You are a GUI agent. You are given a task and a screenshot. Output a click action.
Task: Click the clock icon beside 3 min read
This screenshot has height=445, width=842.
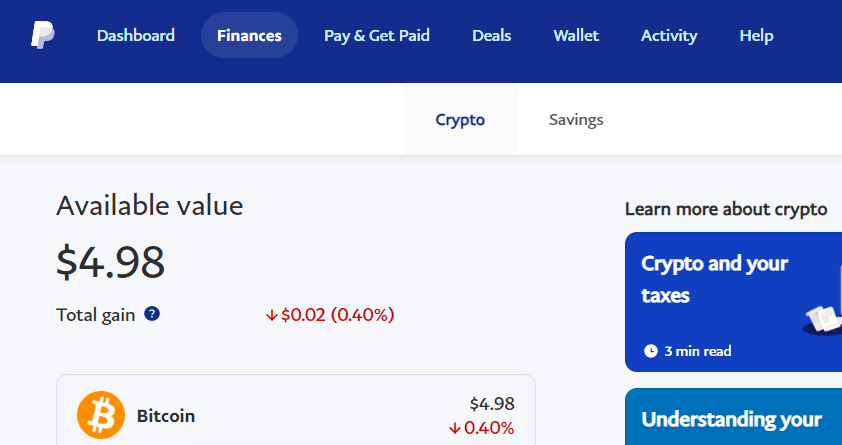651,351
